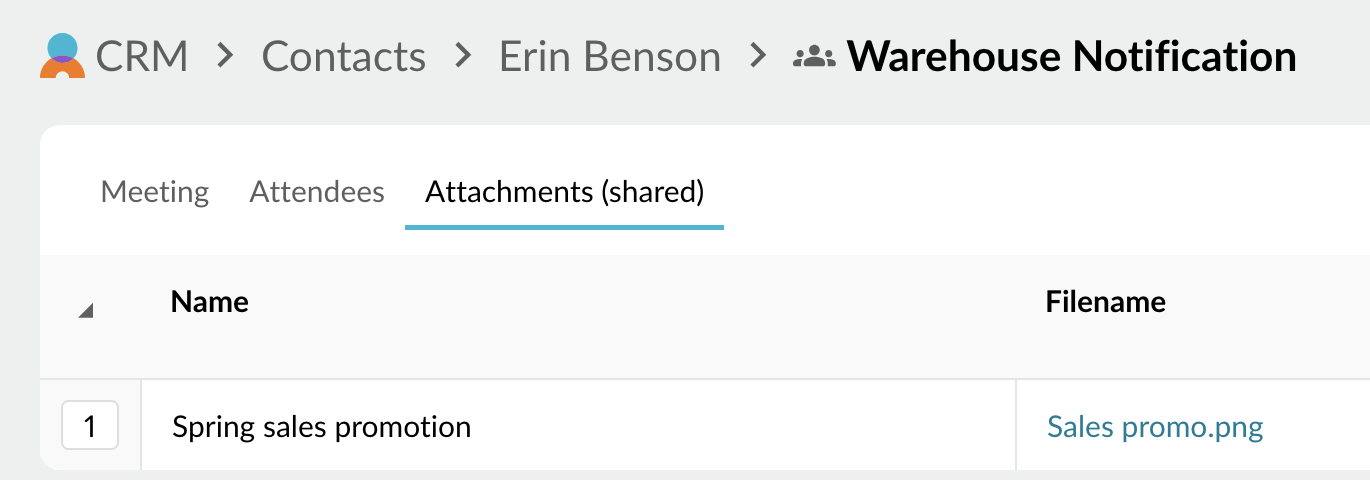Click the Spring sales promotion cell
This screenshot has width=1370, height=480.
click(321, 427)
